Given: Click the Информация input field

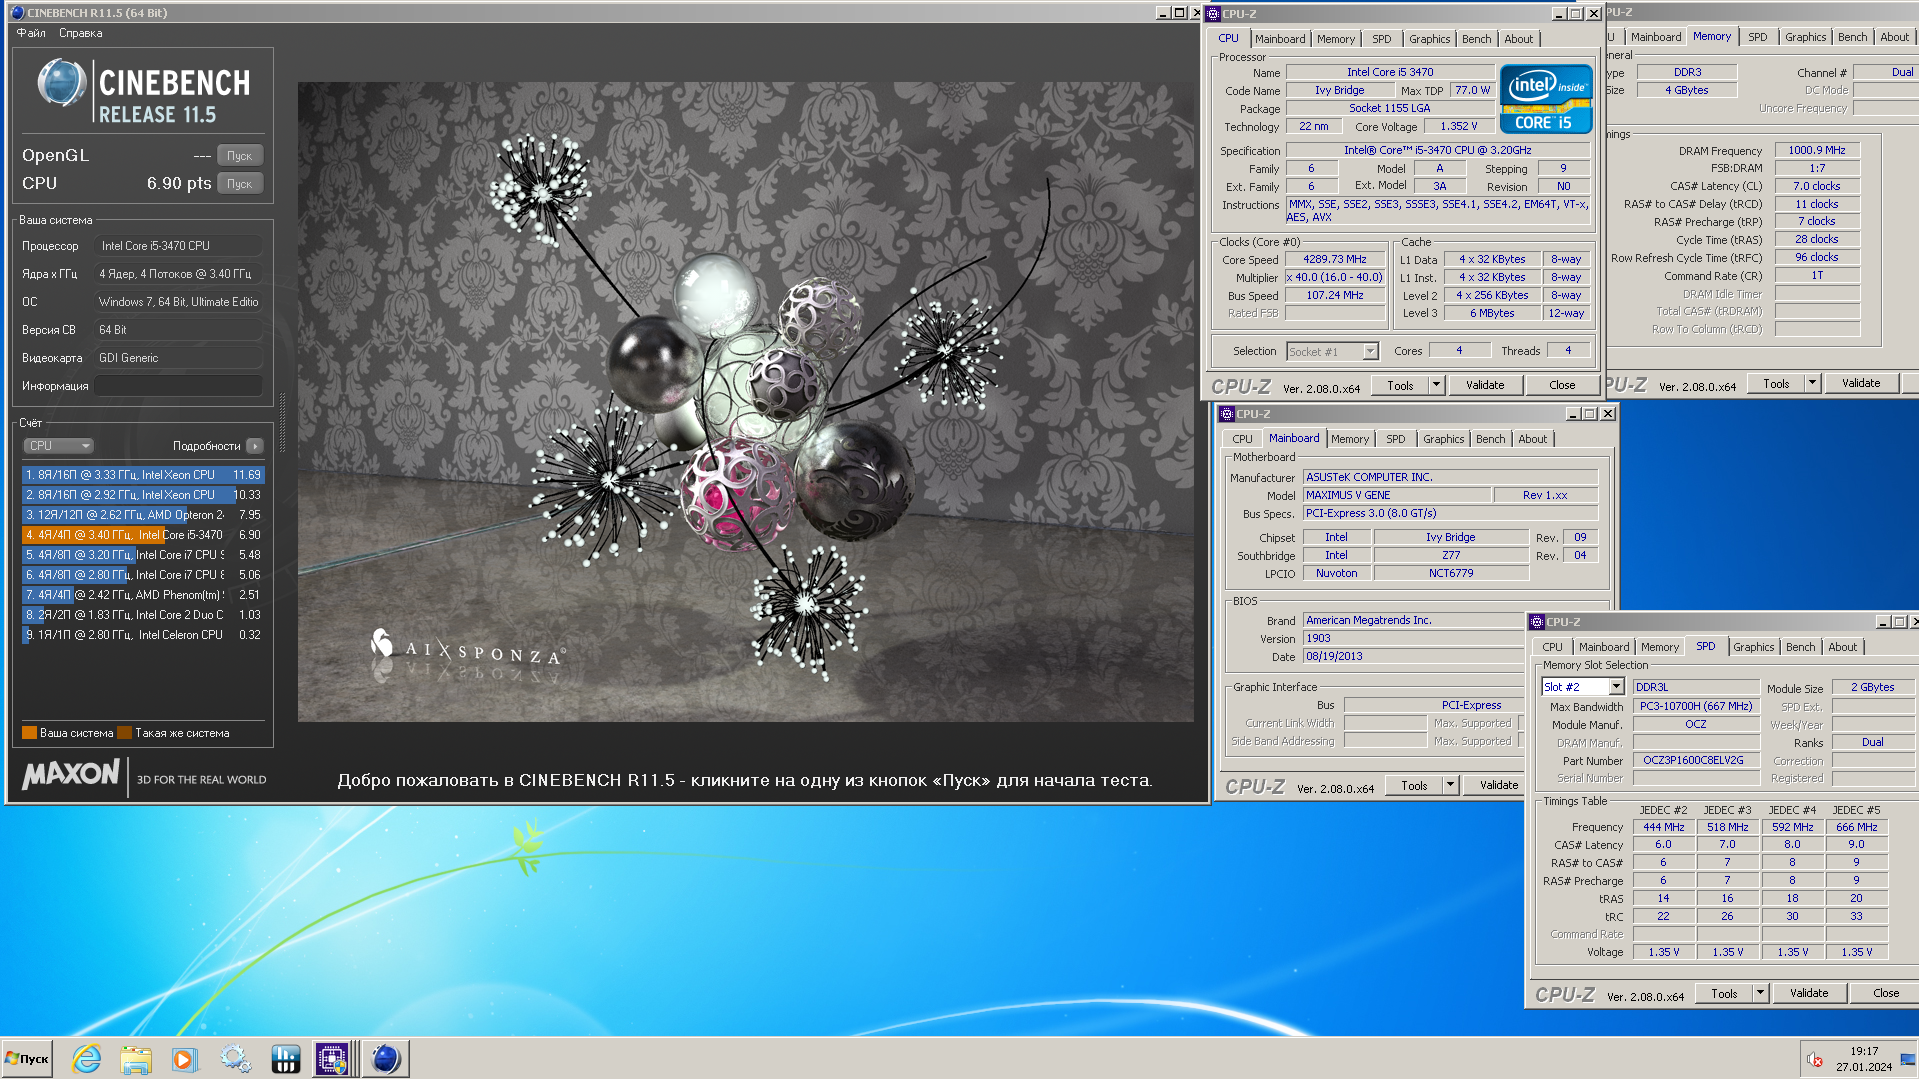Looking at the screenshot, I should tap(179, 386).
